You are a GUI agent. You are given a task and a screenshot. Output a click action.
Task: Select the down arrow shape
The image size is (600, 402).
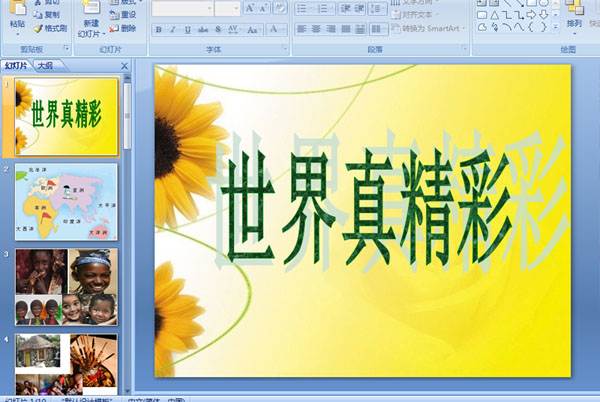(x=543, y=15)
